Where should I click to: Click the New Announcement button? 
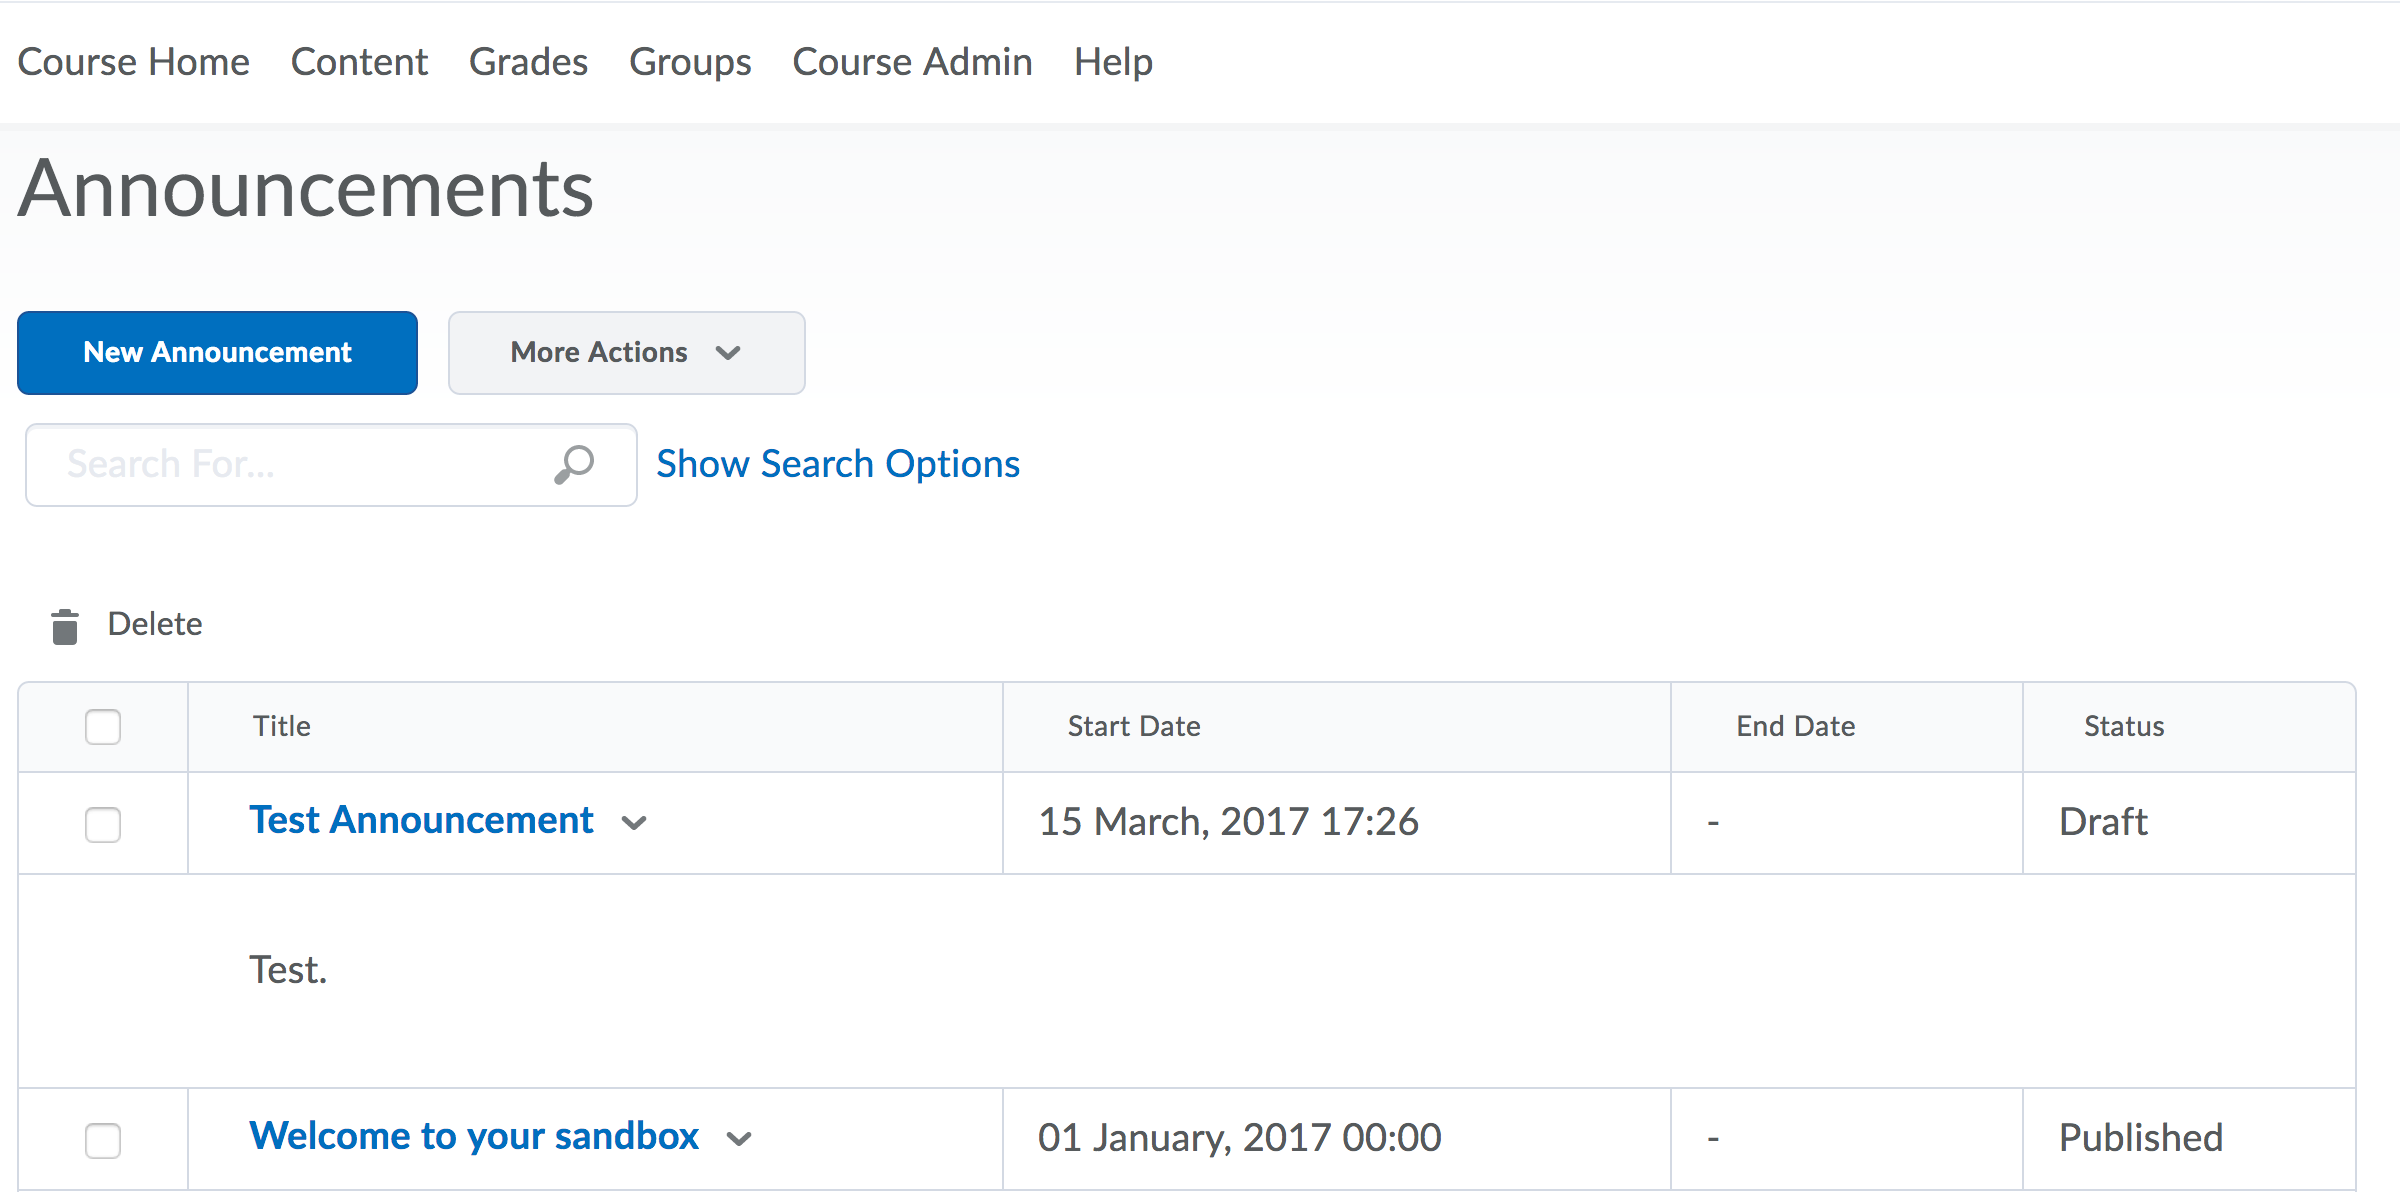point(217,353)
